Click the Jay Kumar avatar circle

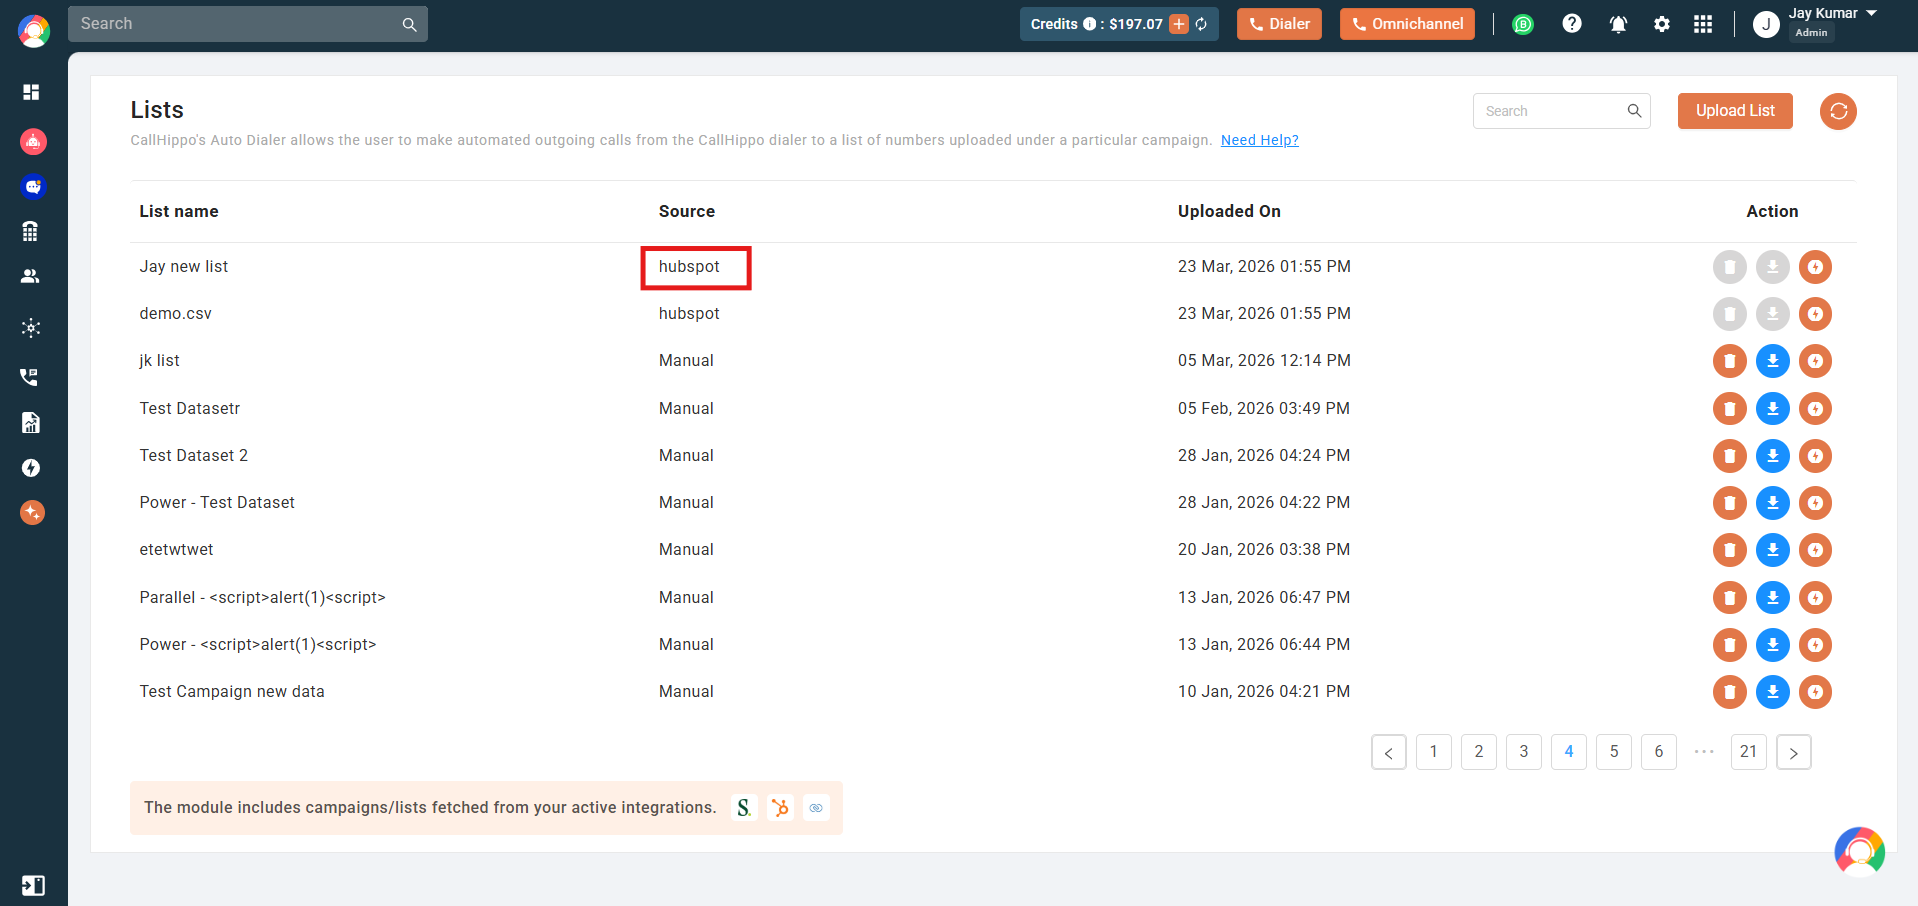[1766, 24]
